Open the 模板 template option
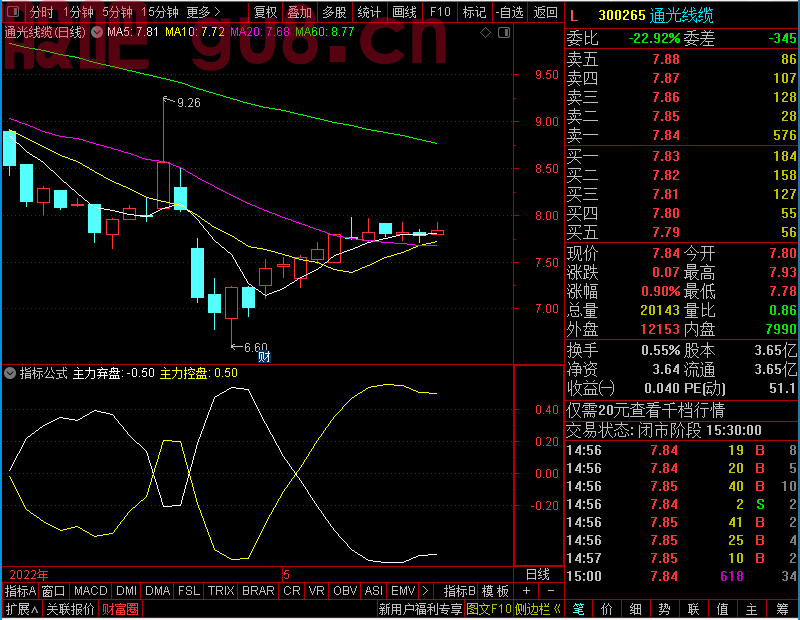The image size is (800, 620). 495,591
